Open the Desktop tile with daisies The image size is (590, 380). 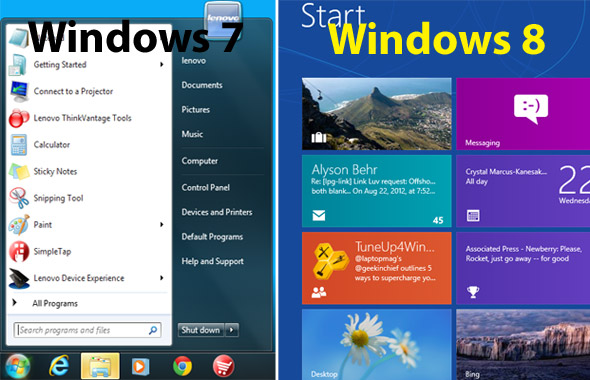(x=377, y=345)
